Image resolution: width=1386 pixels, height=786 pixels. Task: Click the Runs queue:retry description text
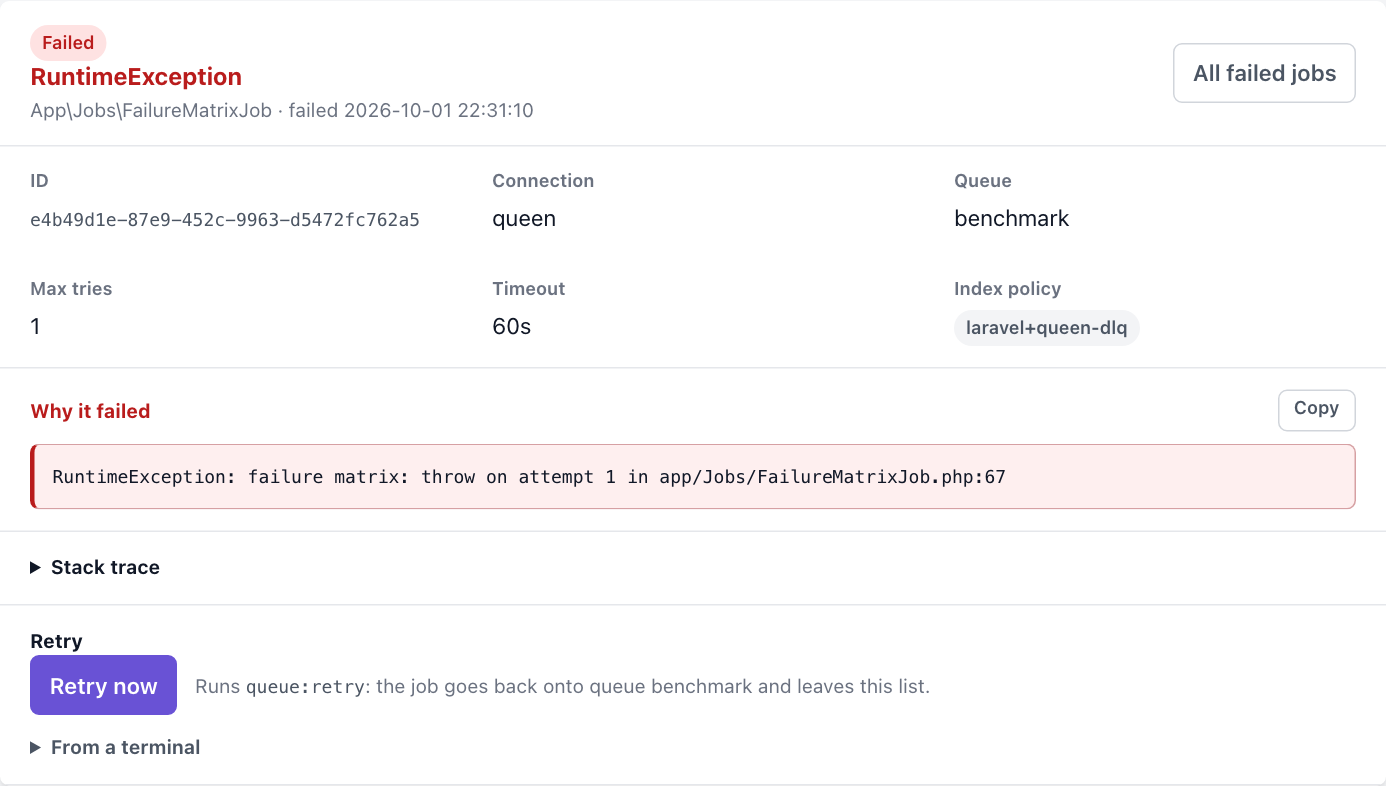563,687
